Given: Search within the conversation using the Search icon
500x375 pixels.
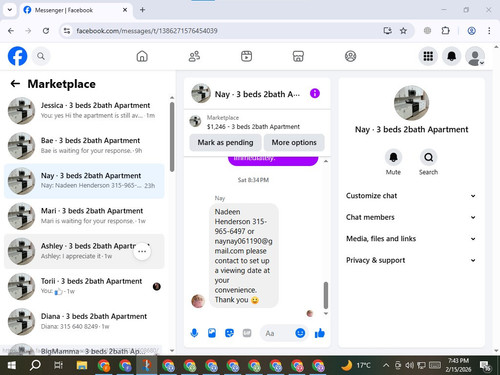Looking at the screenshot, I should click(428, 157).
